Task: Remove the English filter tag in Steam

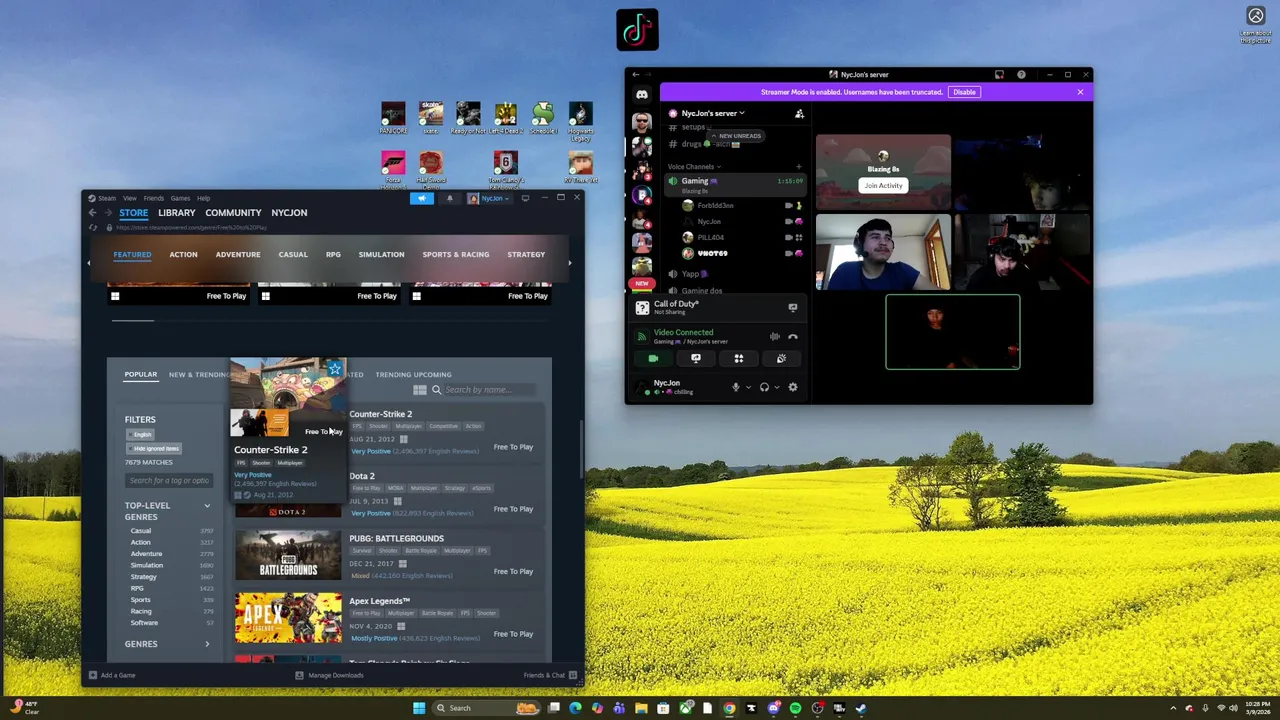Action: pyautogui.click(x=141, y=435)
